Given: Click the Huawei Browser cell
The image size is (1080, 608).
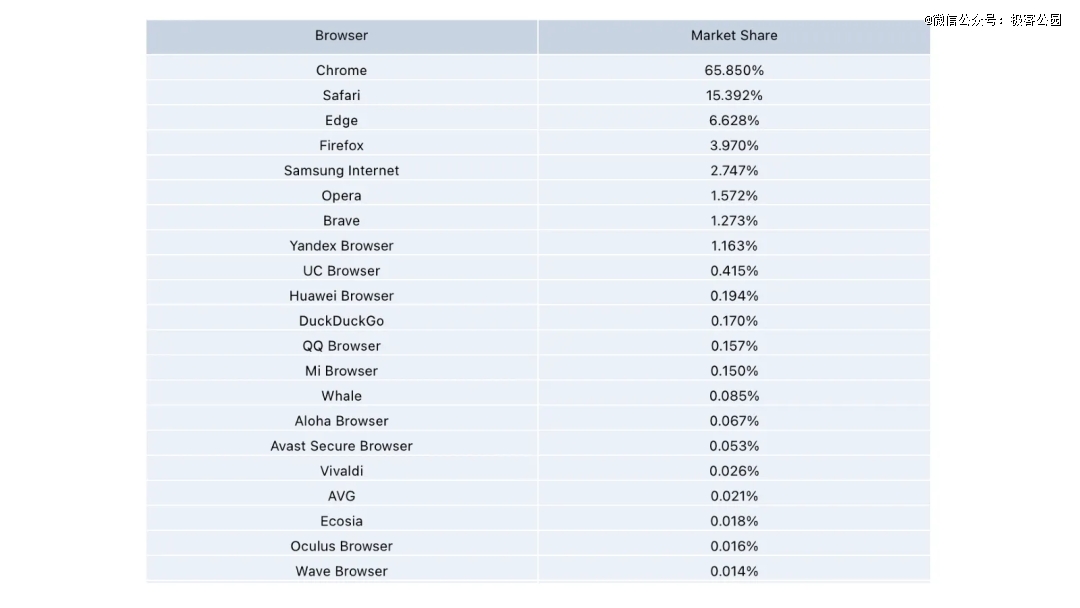Looking at the screenshot, I should 341,295.
